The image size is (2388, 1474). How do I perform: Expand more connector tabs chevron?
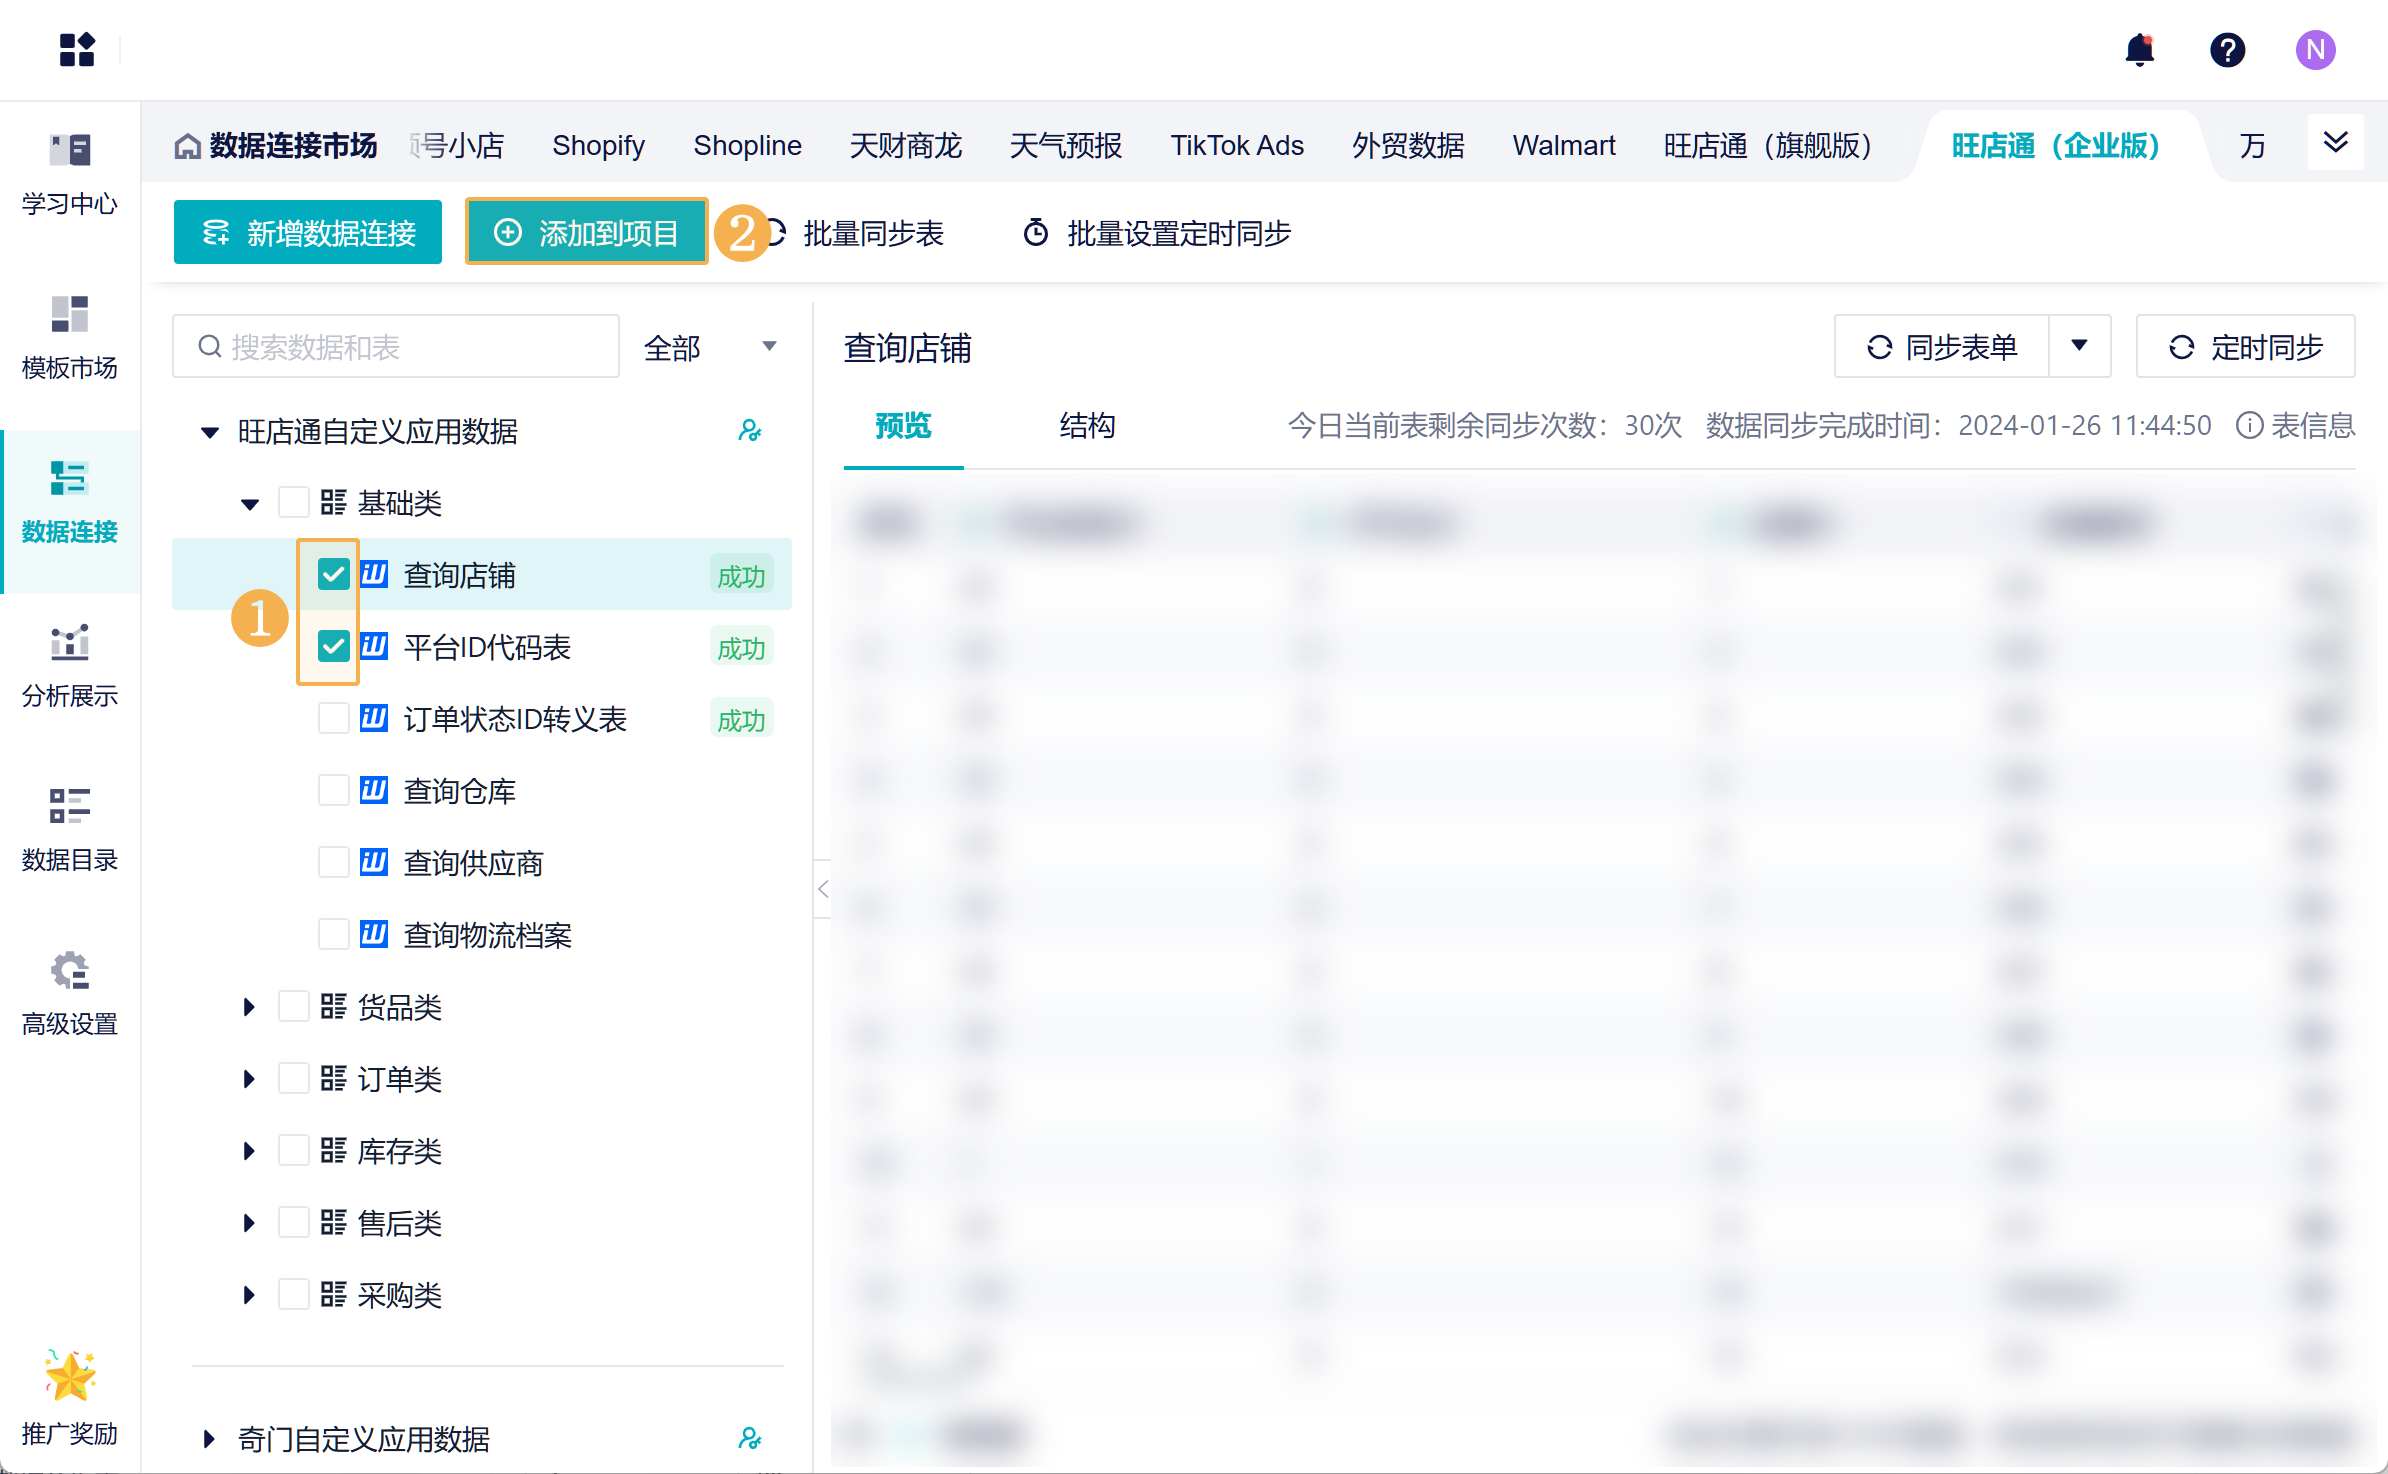[x=2336, y=142]
